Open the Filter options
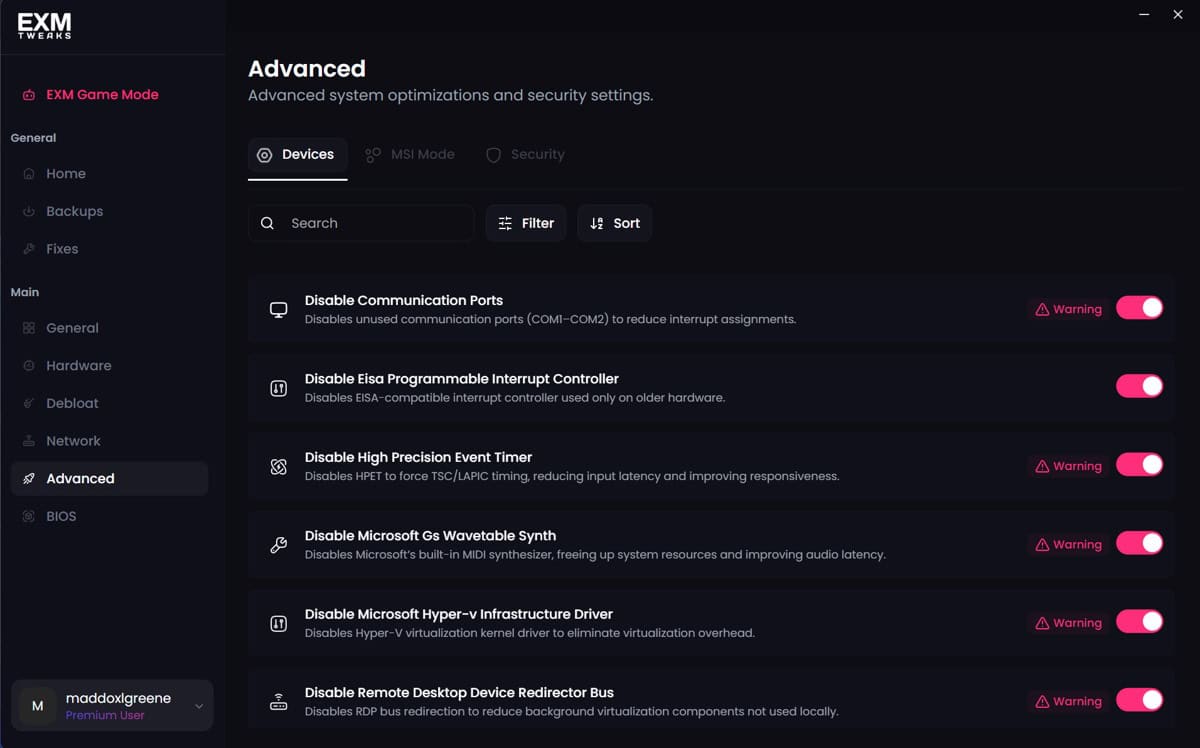This screenshot has width=1200, height=748. pyautogui.click(x=526, y=223)
